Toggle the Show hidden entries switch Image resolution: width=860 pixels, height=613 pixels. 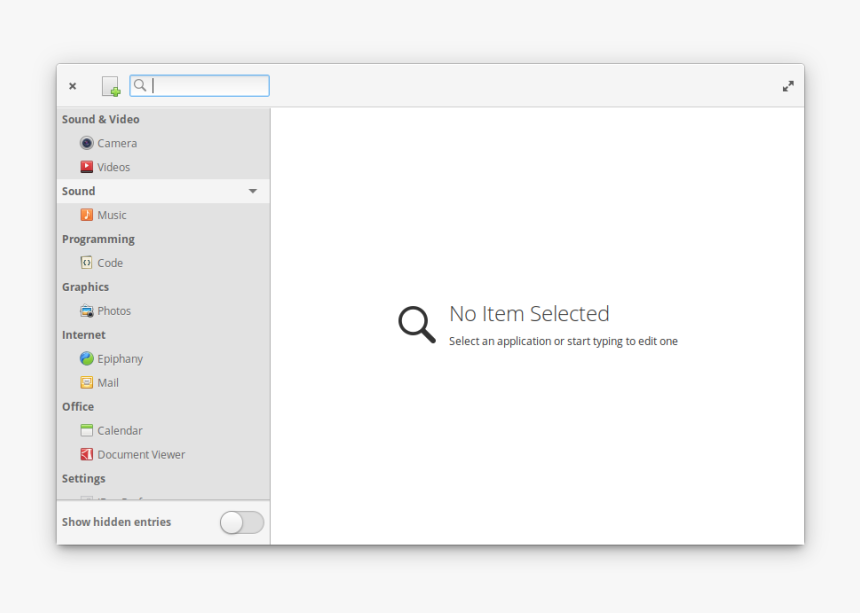241,521
